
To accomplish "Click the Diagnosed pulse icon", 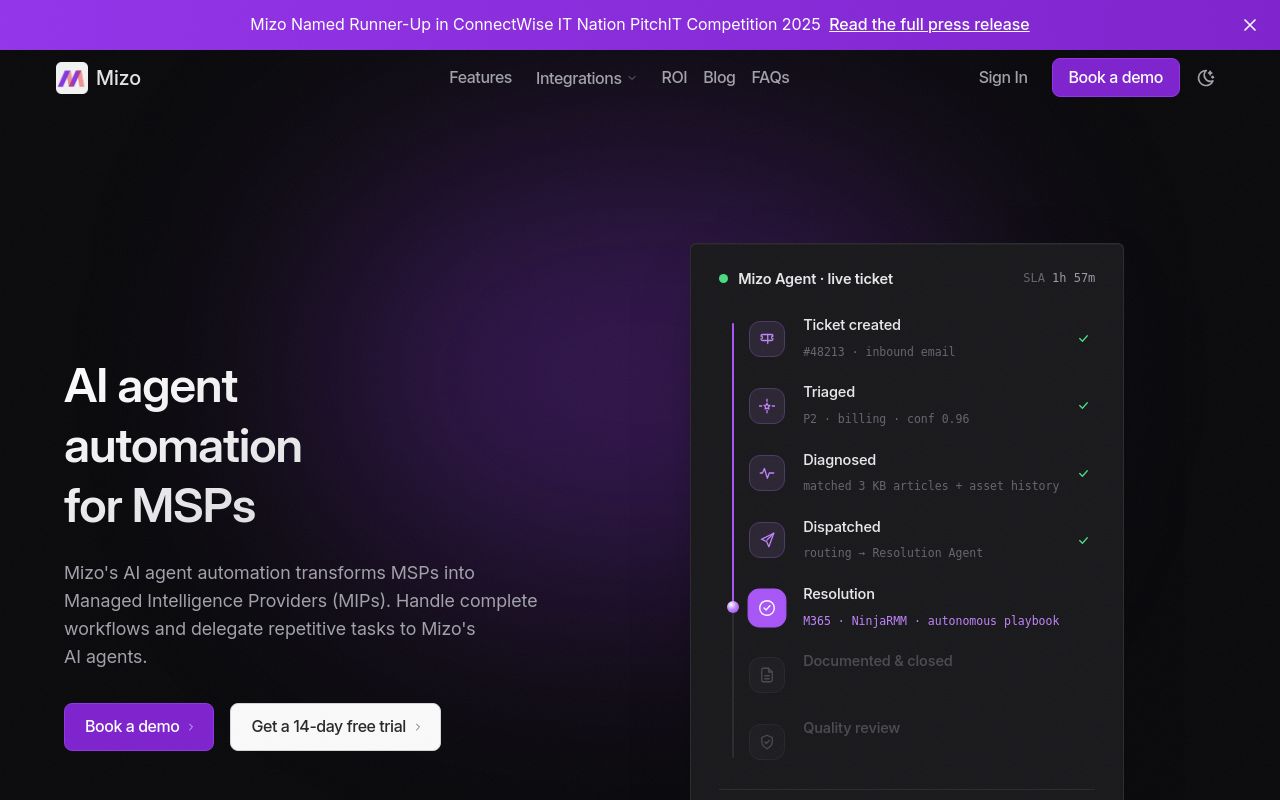I will [x=767, y=473].
